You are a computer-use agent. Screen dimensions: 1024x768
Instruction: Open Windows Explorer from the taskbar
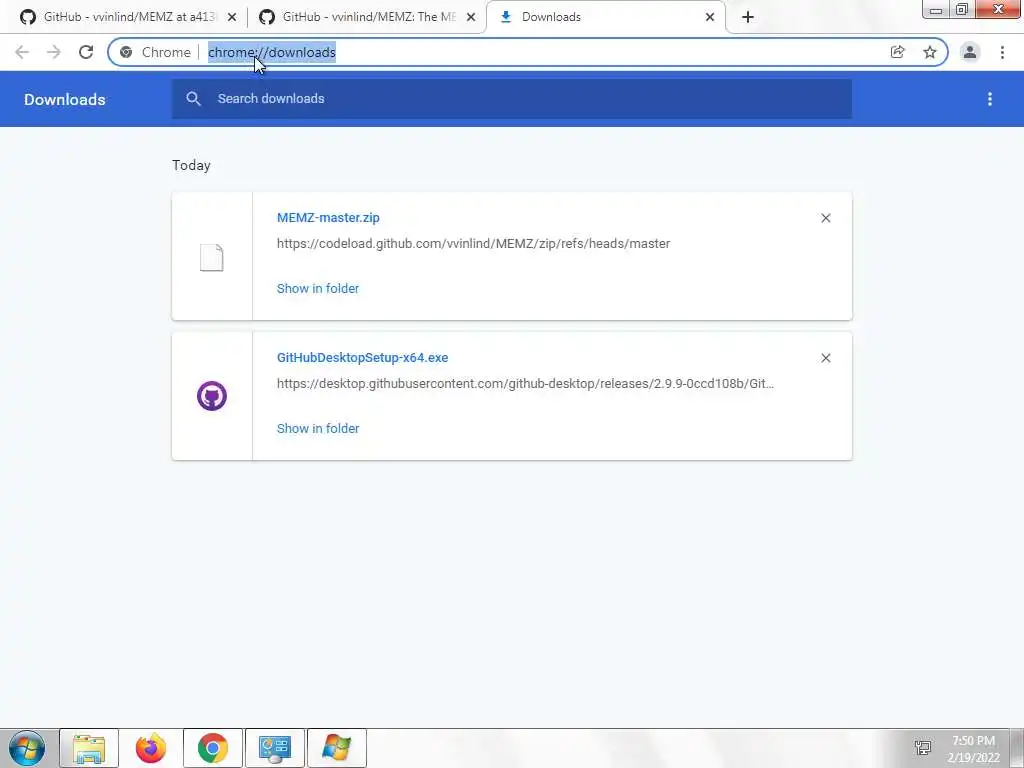pos(89,748)
